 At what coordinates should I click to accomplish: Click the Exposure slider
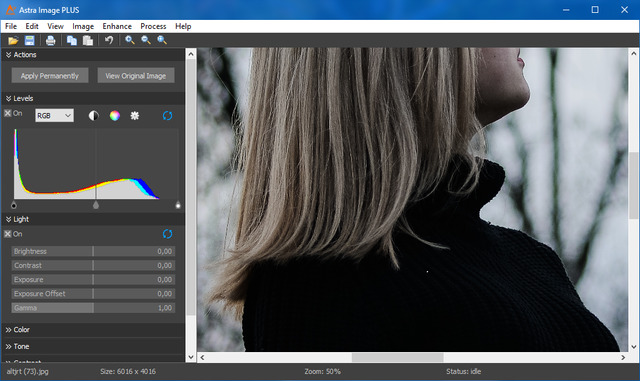click(x=93, y=280)
